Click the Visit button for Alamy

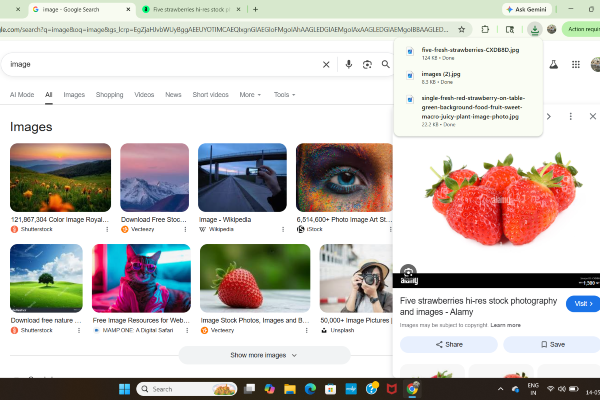tap(583, 304)
